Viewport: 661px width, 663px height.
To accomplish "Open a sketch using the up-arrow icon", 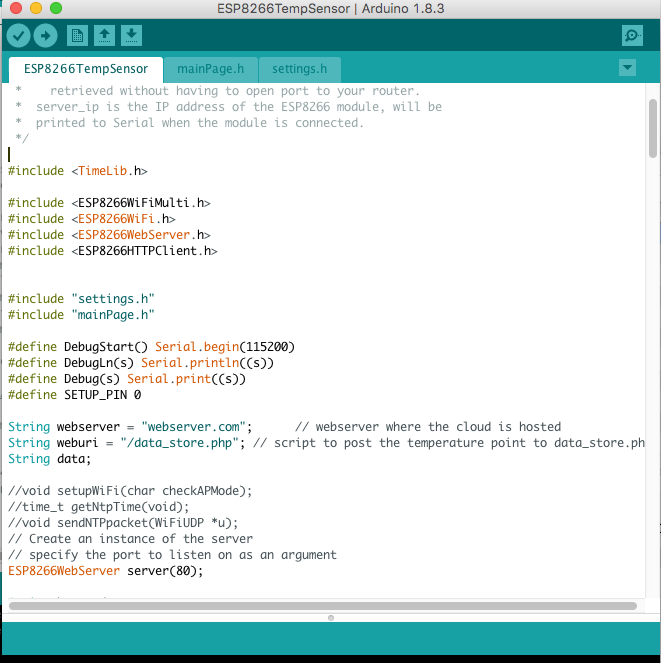I will [x=104, y=36].
